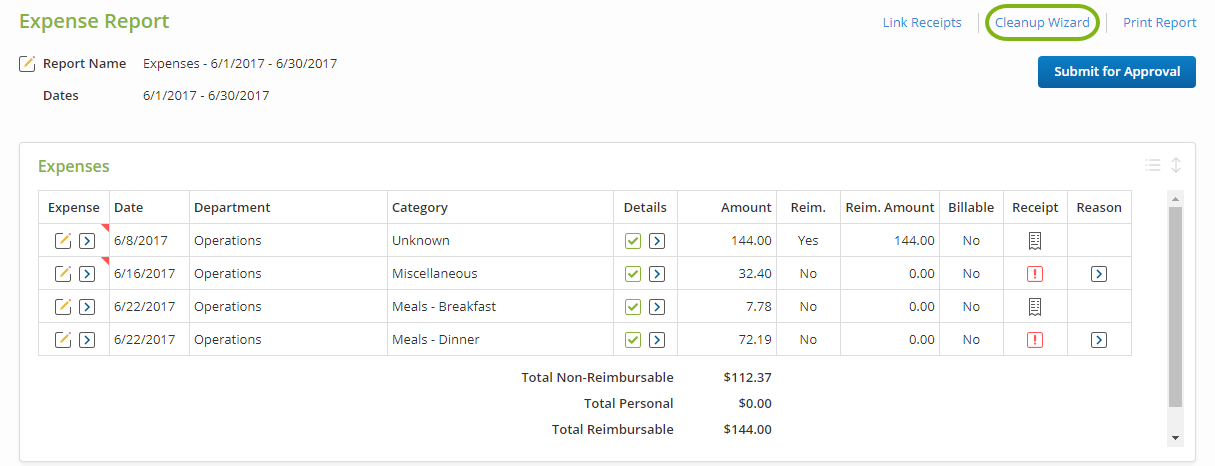Edit the 6/8/2017 Unknown expense
The height and width of the screenshot is (466, 1215).
(63, 240)
